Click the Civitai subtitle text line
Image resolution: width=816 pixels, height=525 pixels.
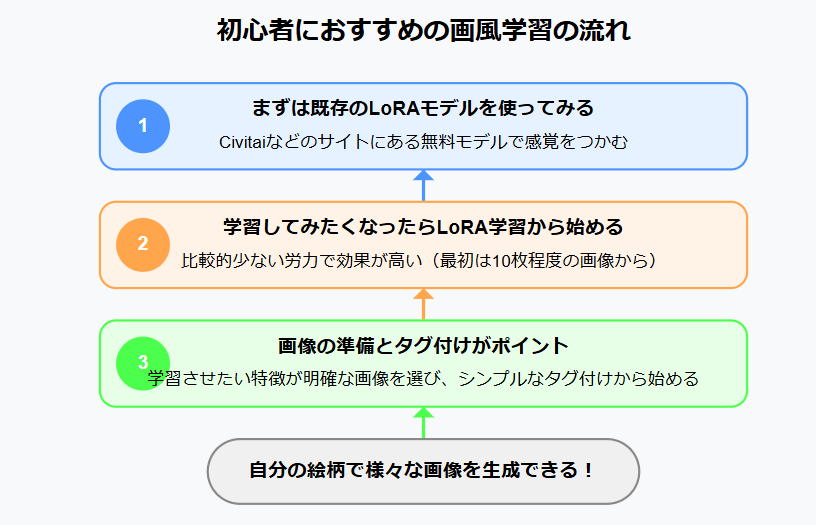coord(423,142)
